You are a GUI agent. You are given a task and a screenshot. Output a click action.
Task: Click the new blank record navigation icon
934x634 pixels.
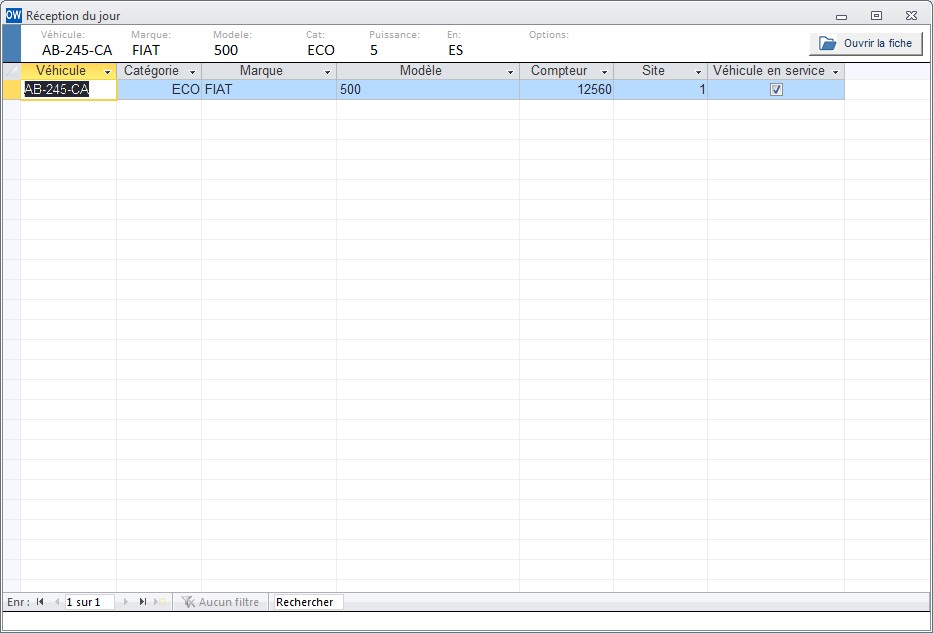(160, 602)
